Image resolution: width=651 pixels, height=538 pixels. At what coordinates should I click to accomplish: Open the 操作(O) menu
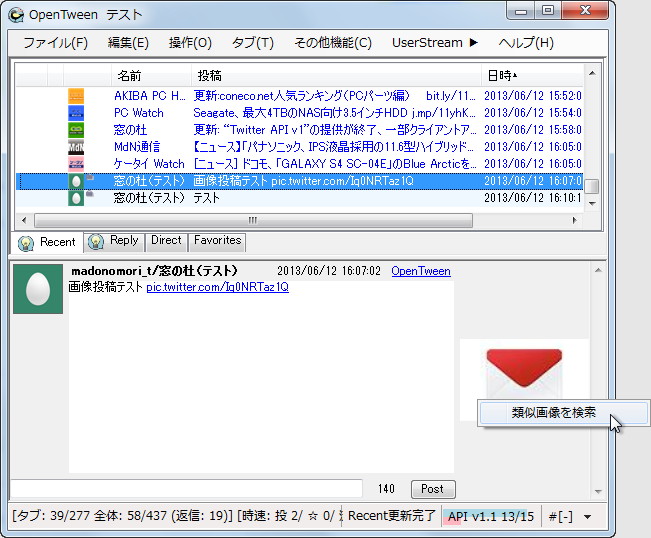(x=190, y=43)
